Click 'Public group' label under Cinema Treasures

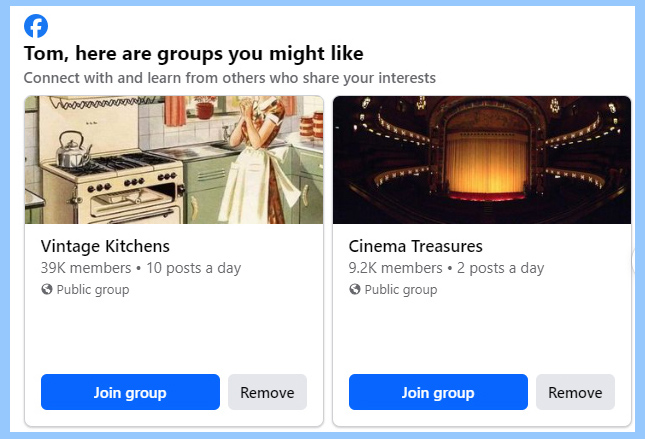(400, 290)
